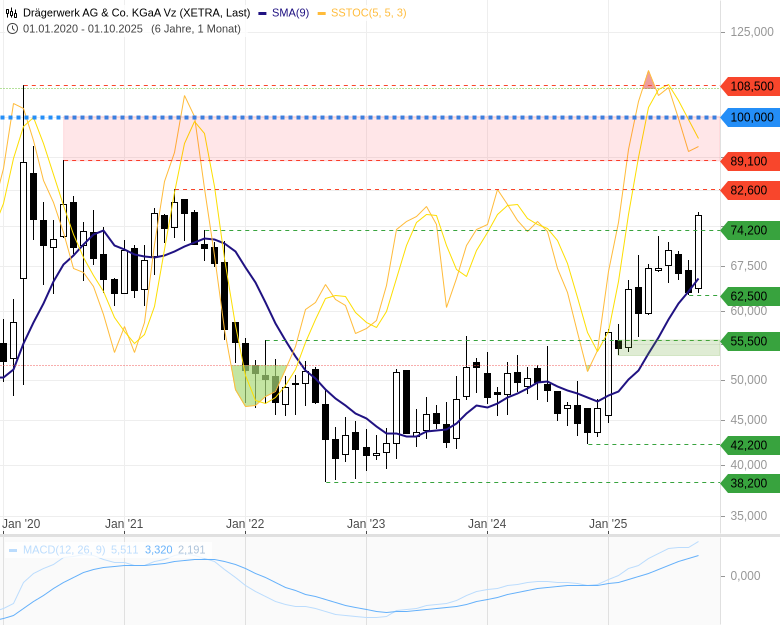
Task: Click the green 55,500 support label
Action: coord(749,341)
